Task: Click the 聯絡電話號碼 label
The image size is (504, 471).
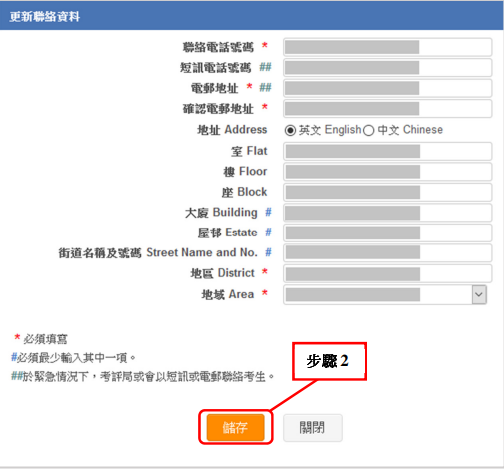Action: 218,47
